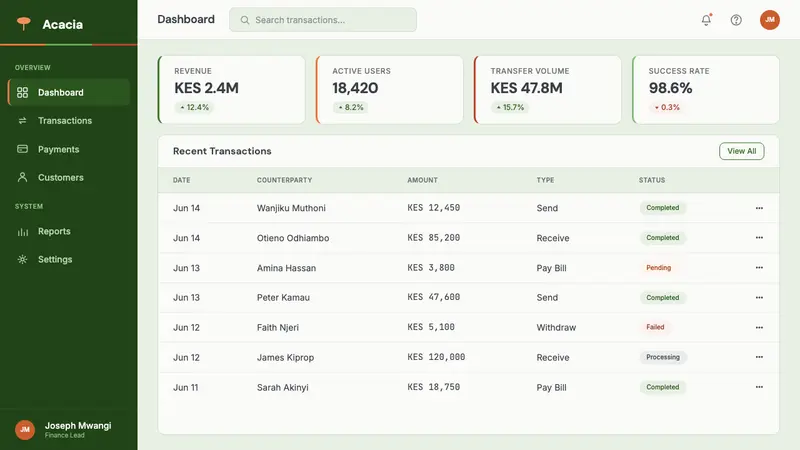This screenshot has height=450, width=800.
Task: Click the Jun 11 date cell
Action: pos(185,387)
